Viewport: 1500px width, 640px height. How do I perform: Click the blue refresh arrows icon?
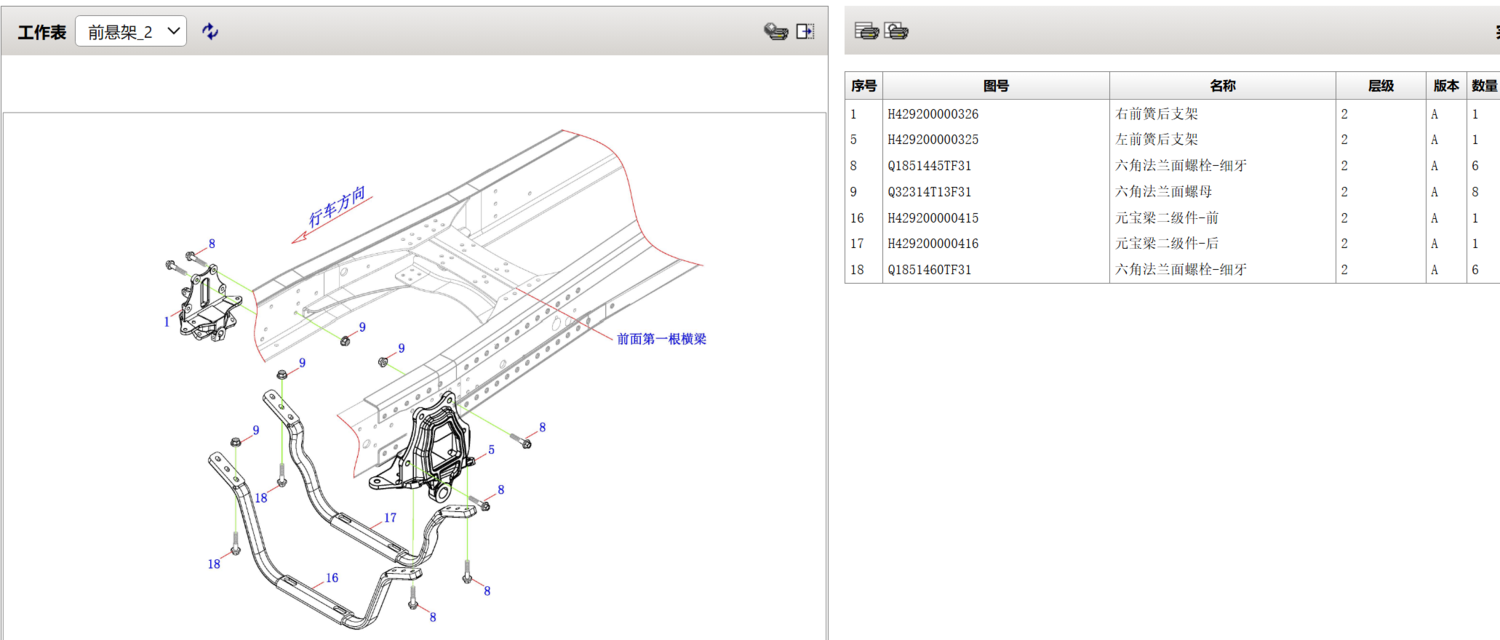tap(210, 32)
